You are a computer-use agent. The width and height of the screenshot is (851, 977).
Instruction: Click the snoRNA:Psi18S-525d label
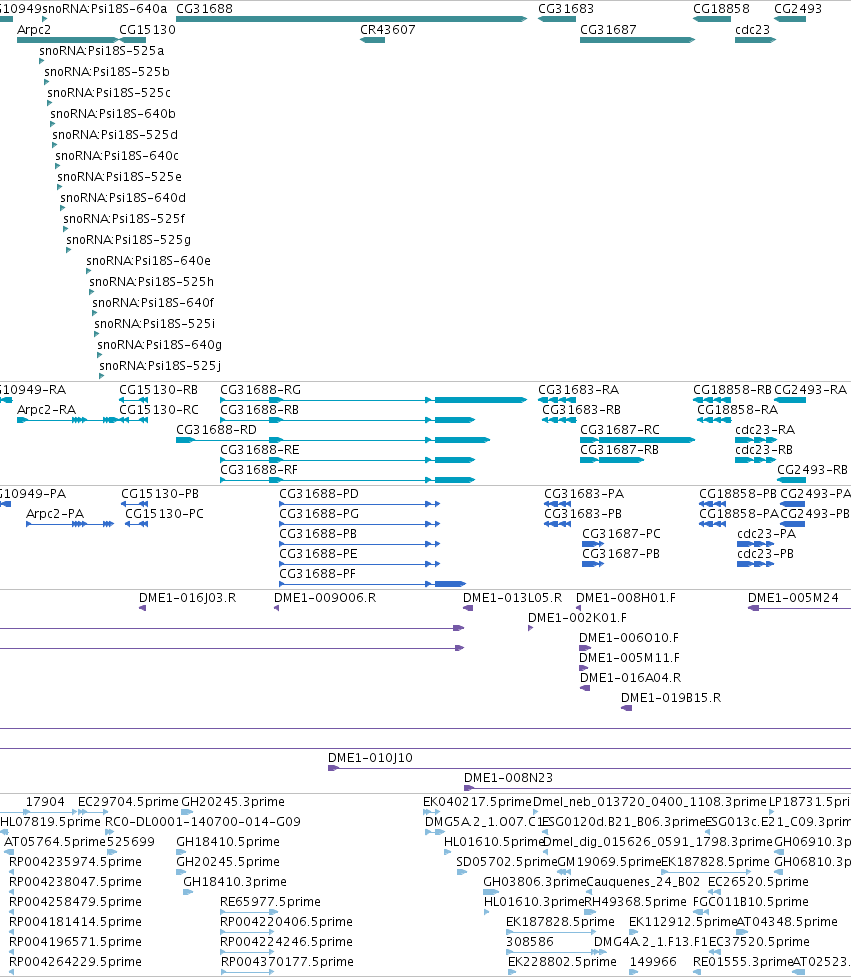click(115, 135)
